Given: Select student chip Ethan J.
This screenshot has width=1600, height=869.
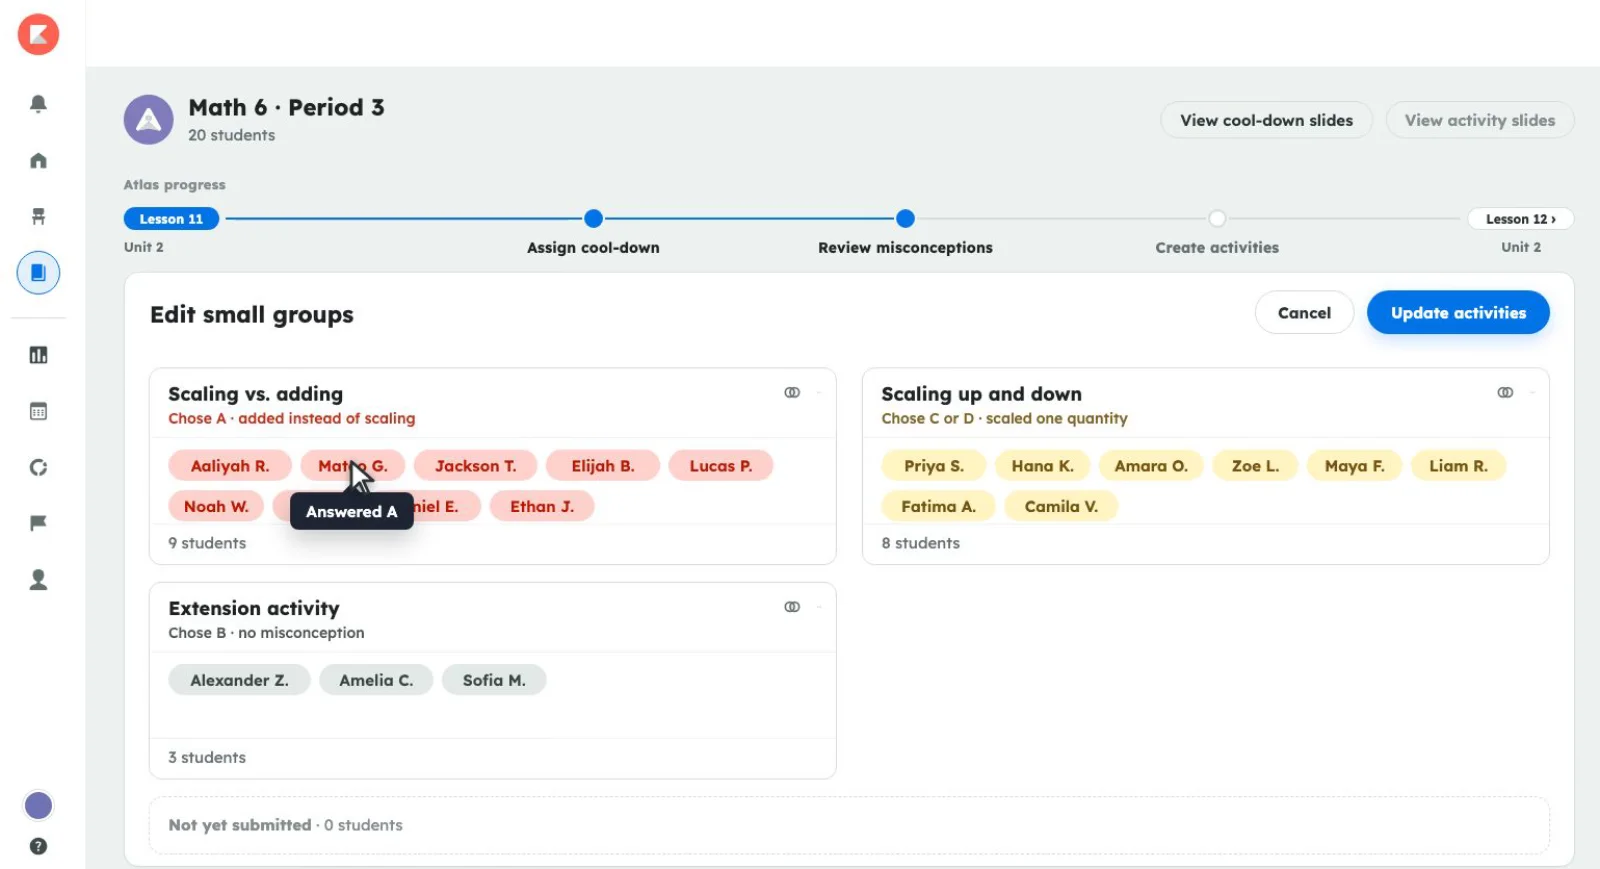Looking at the screenshot, I should click(542, 506).
